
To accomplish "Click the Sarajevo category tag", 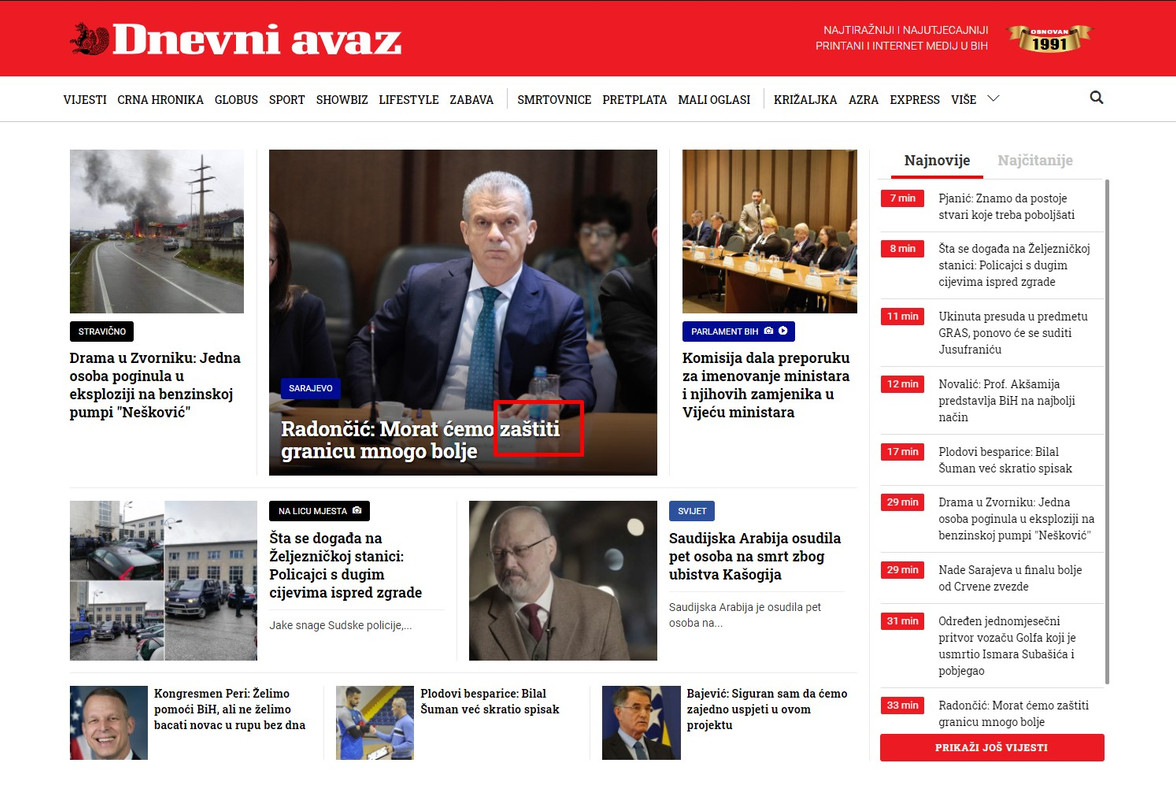I will 310,388.
